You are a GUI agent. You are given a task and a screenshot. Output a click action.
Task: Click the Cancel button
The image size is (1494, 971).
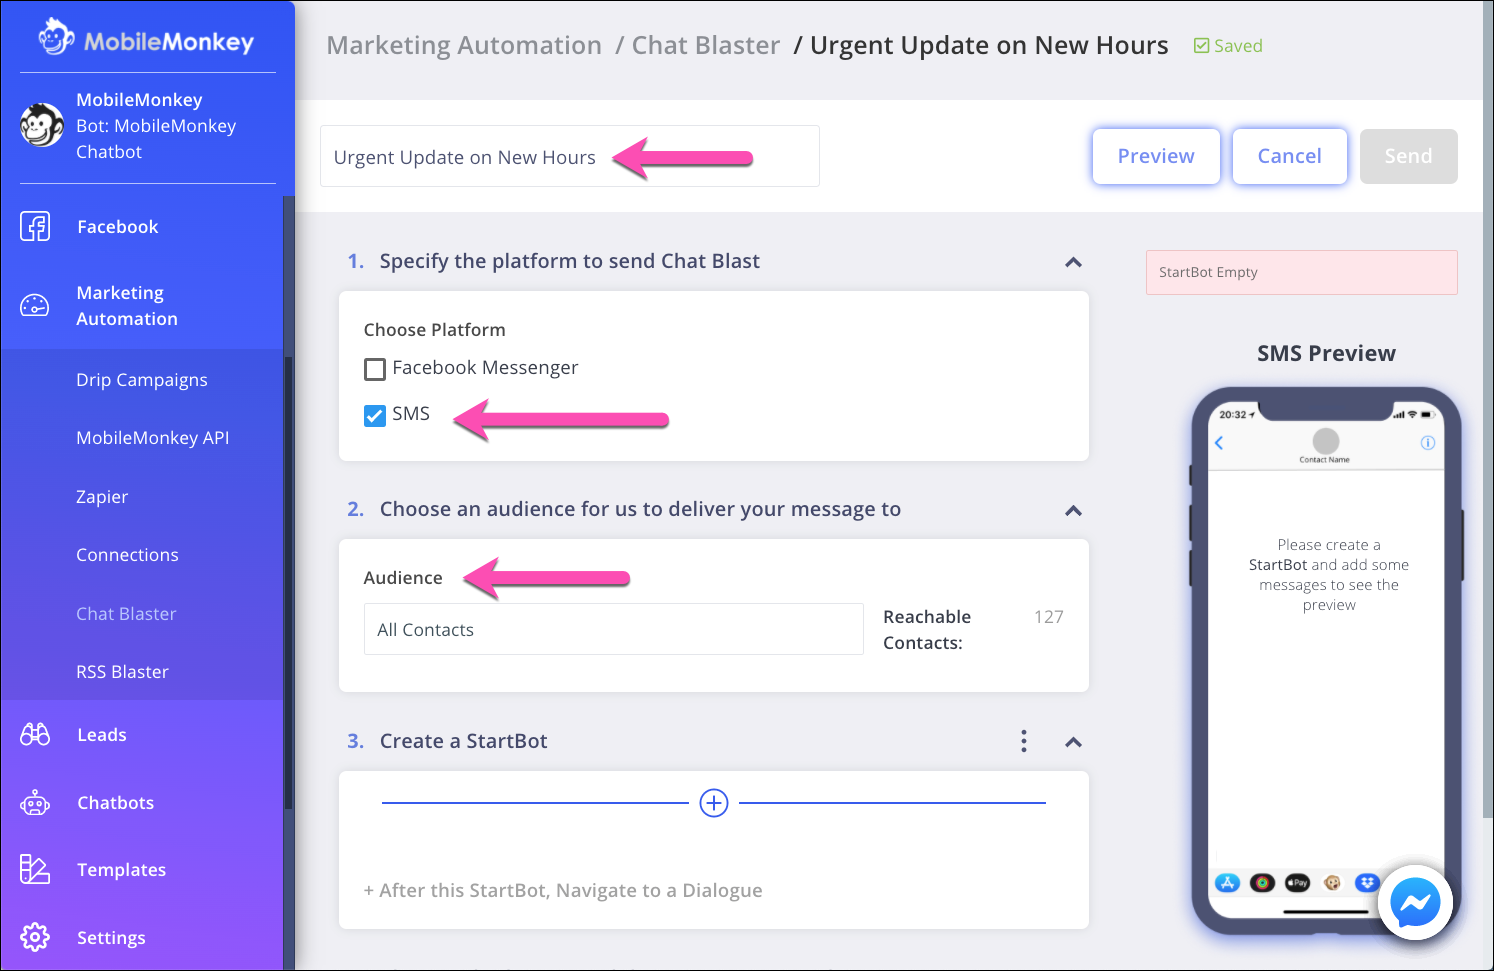1290,156
